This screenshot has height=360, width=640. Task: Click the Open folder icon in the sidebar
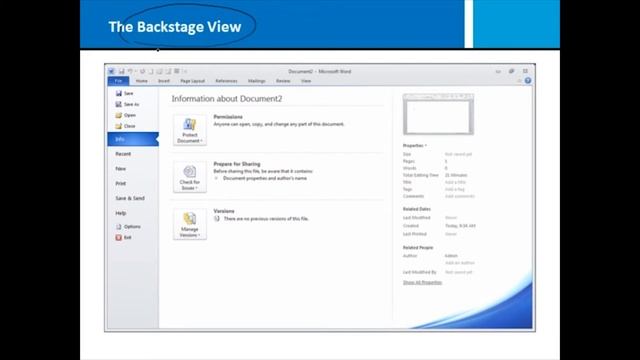[119, 115]
